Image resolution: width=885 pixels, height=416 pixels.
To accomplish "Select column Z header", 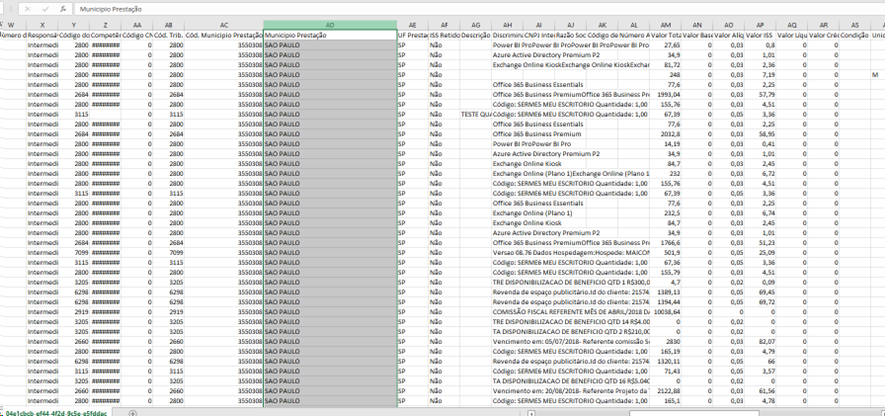I will click(106, 25).
